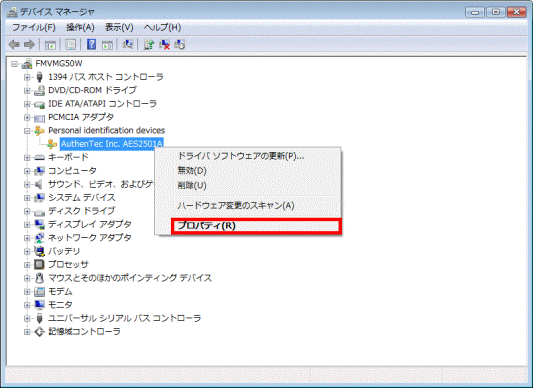533x388 pixels.
Task: Click the 1394 バス ホスト コントローラ icon
Action: [x=39, y=77]
